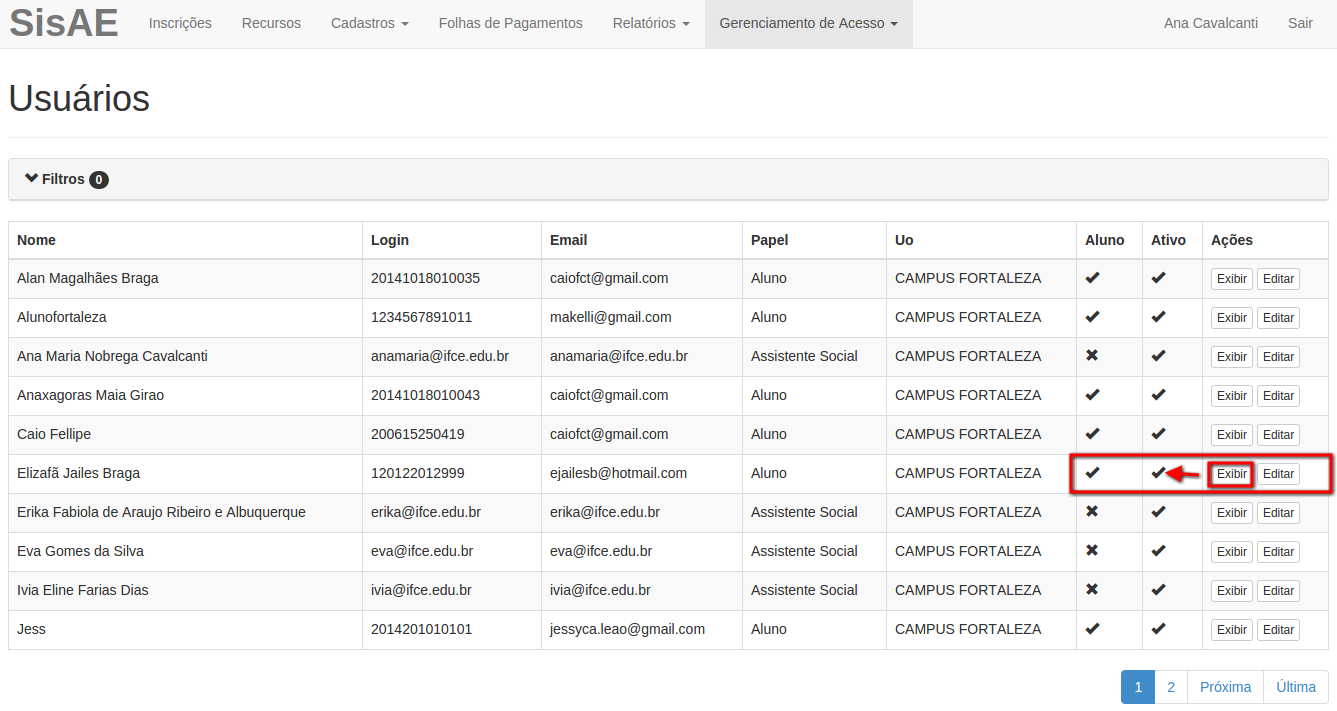This screenshot has height=711, width=1337.
Task: Click Exibir for Elizafã Jailes Braga
Action: pos(1232,474)
